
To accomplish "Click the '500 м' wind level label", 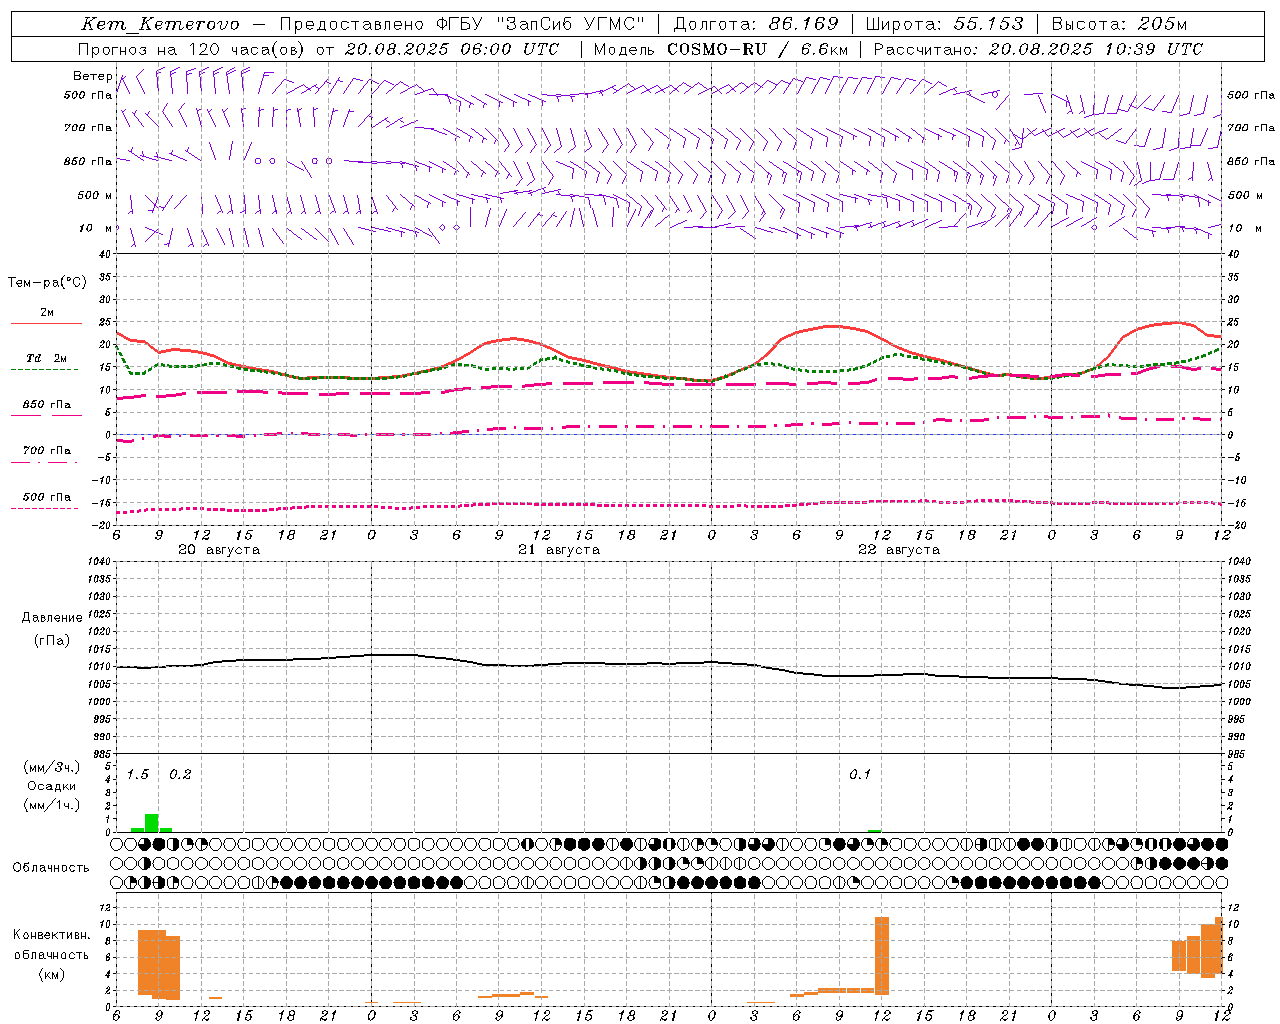I will click(95, 195).
